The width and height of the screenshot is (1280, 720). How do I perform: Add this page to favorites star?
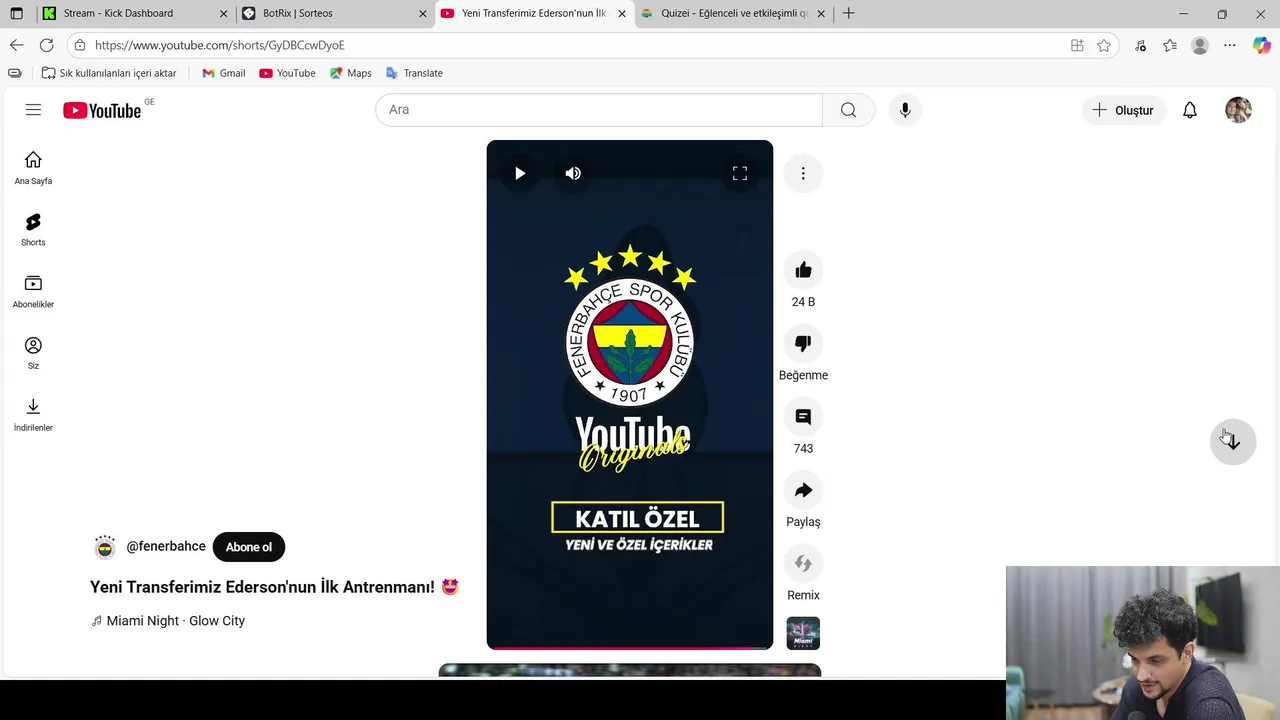coord(1104,45)
